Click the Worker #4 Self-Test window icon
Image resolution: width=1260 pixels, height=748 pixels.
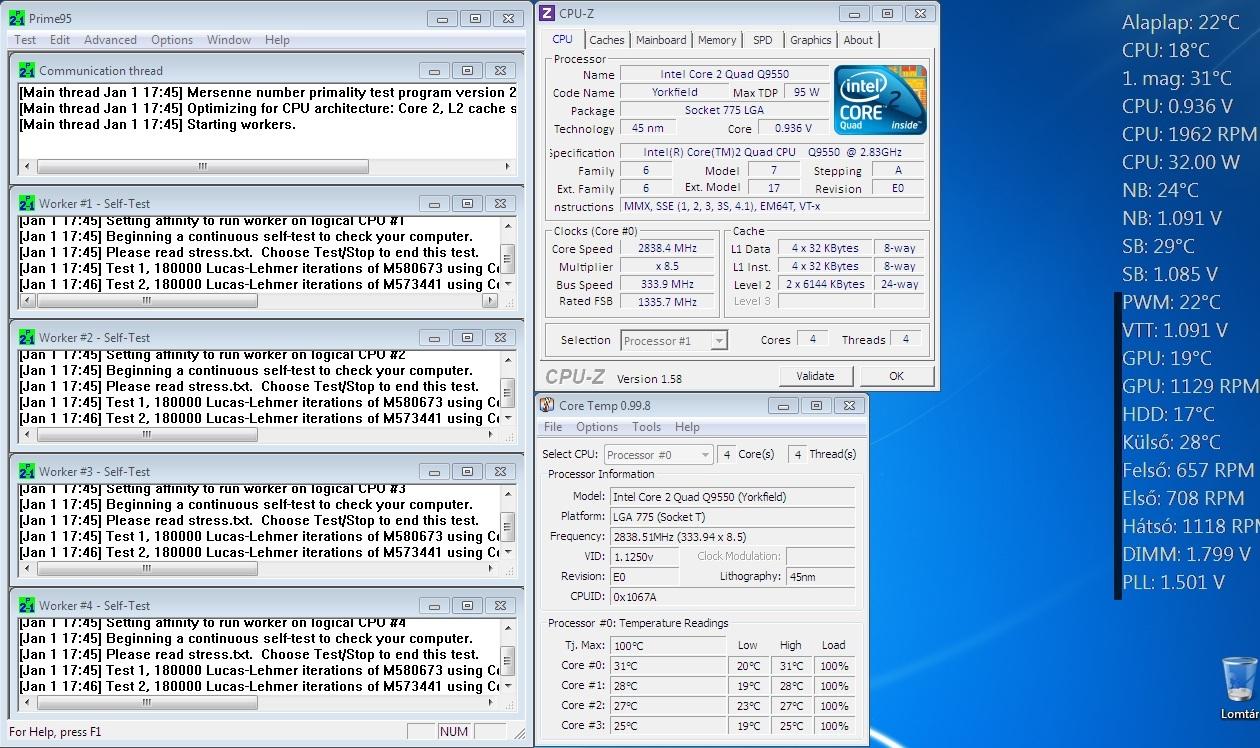coord(28,605)
